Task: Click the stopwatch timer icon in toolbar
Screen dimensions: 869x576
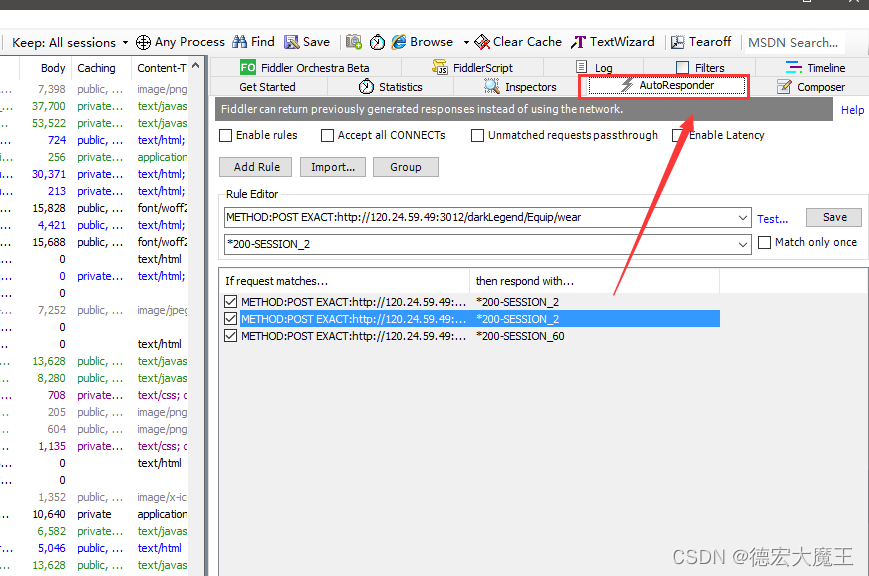Action: (x=377, y=42)
